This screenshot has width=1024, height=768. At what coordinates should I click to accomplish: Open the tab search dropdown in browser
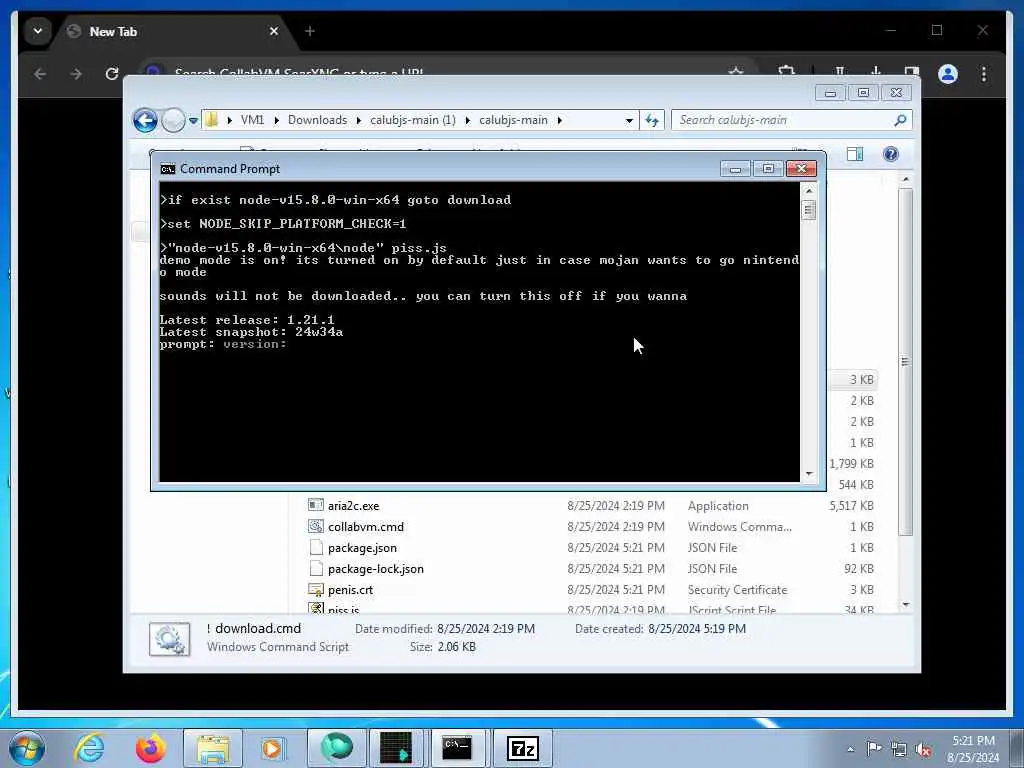click(x=38, y=31)
